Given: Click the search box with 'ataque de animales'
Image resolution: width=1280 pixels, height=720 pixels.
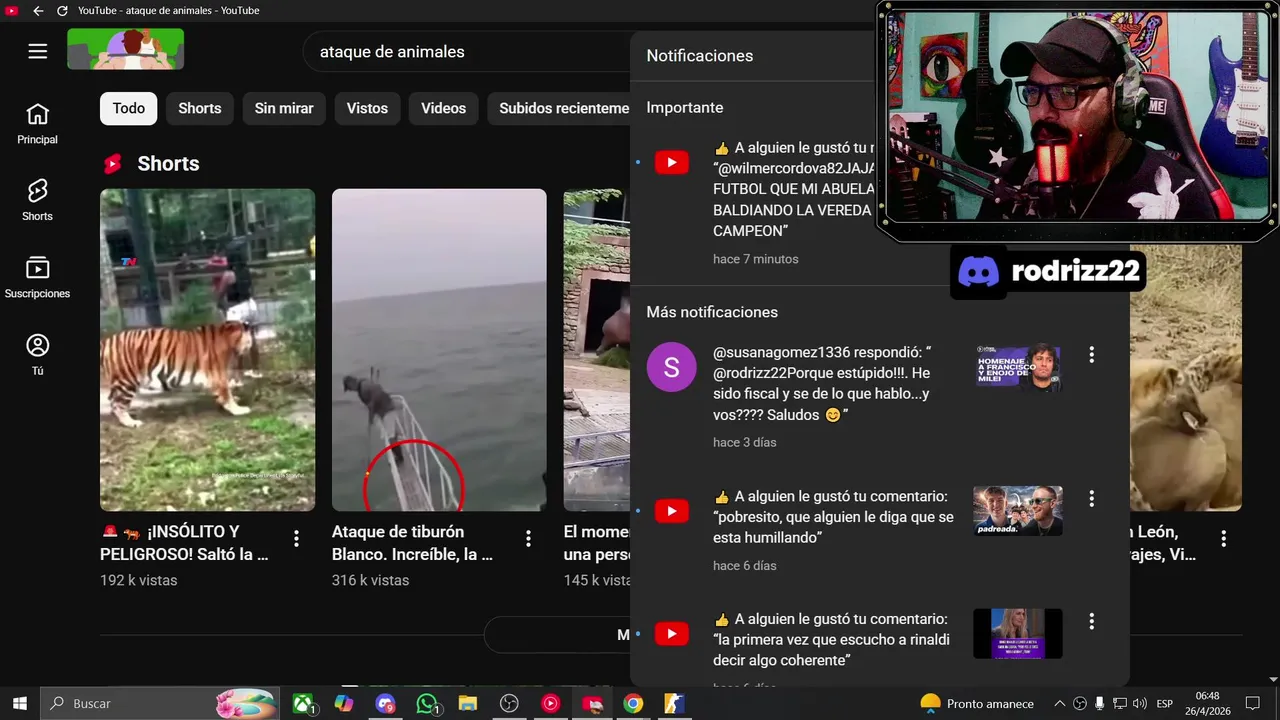Looking at the screenshot, I should click(x=466, y=51).
